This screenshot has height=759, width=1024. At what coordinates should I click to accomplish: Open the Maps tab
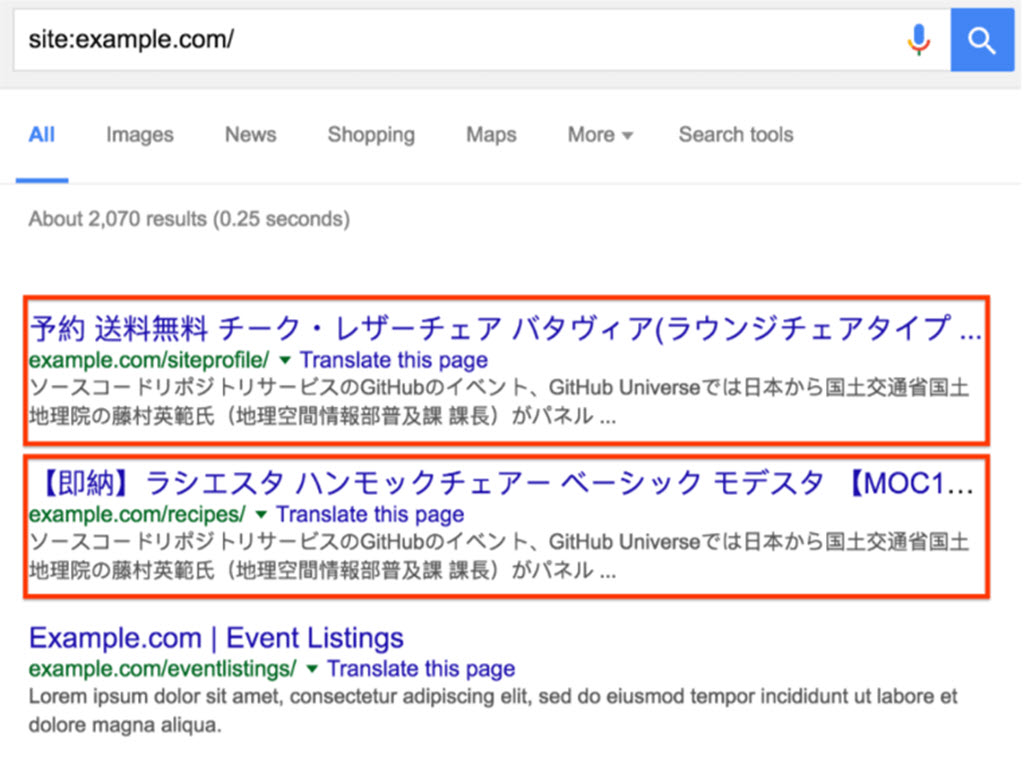491,135
